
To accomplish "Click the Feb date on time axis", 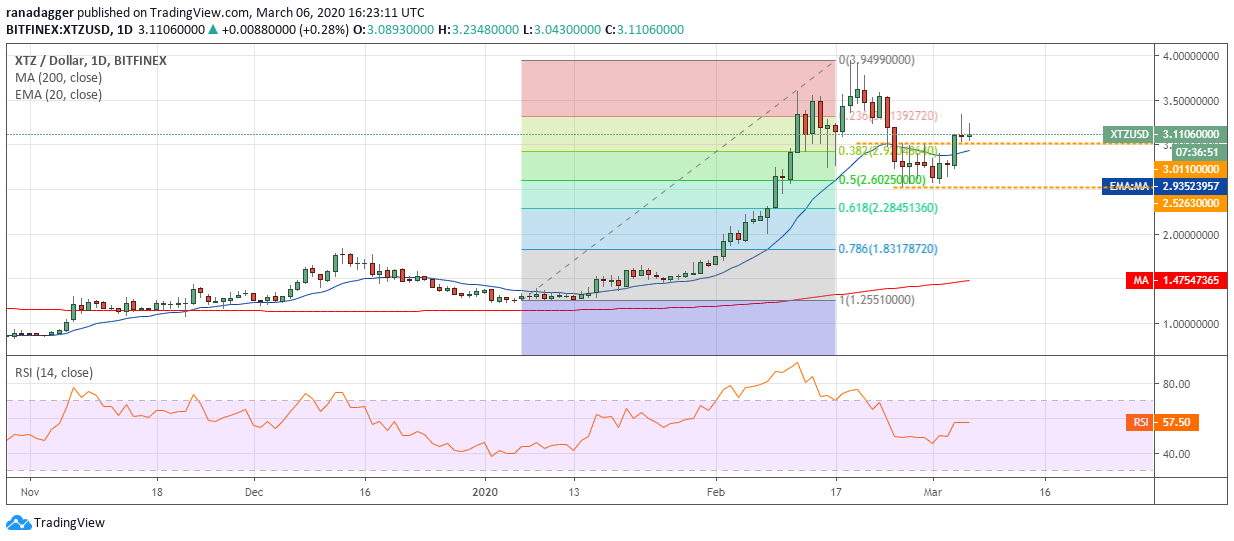I will (716, 492).
